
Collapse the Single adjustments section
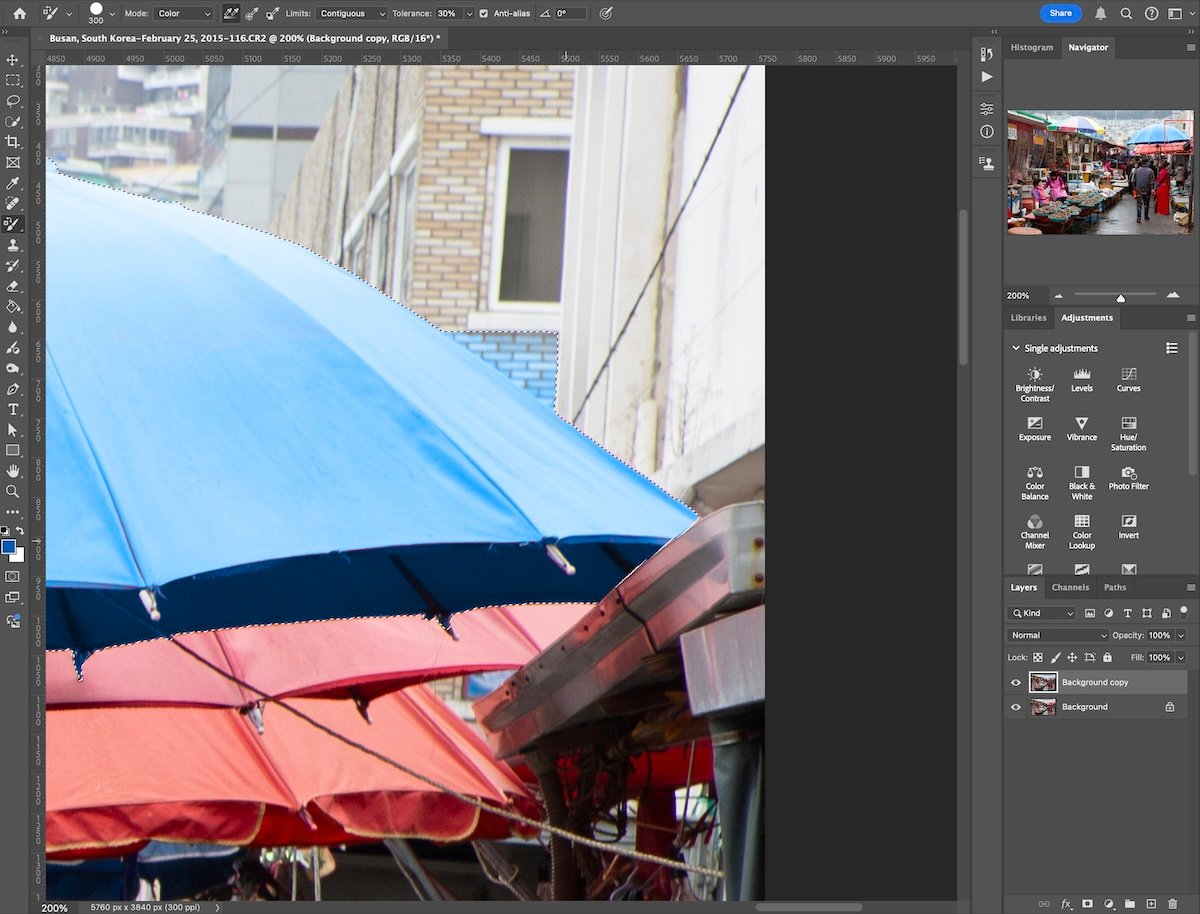1017,347
